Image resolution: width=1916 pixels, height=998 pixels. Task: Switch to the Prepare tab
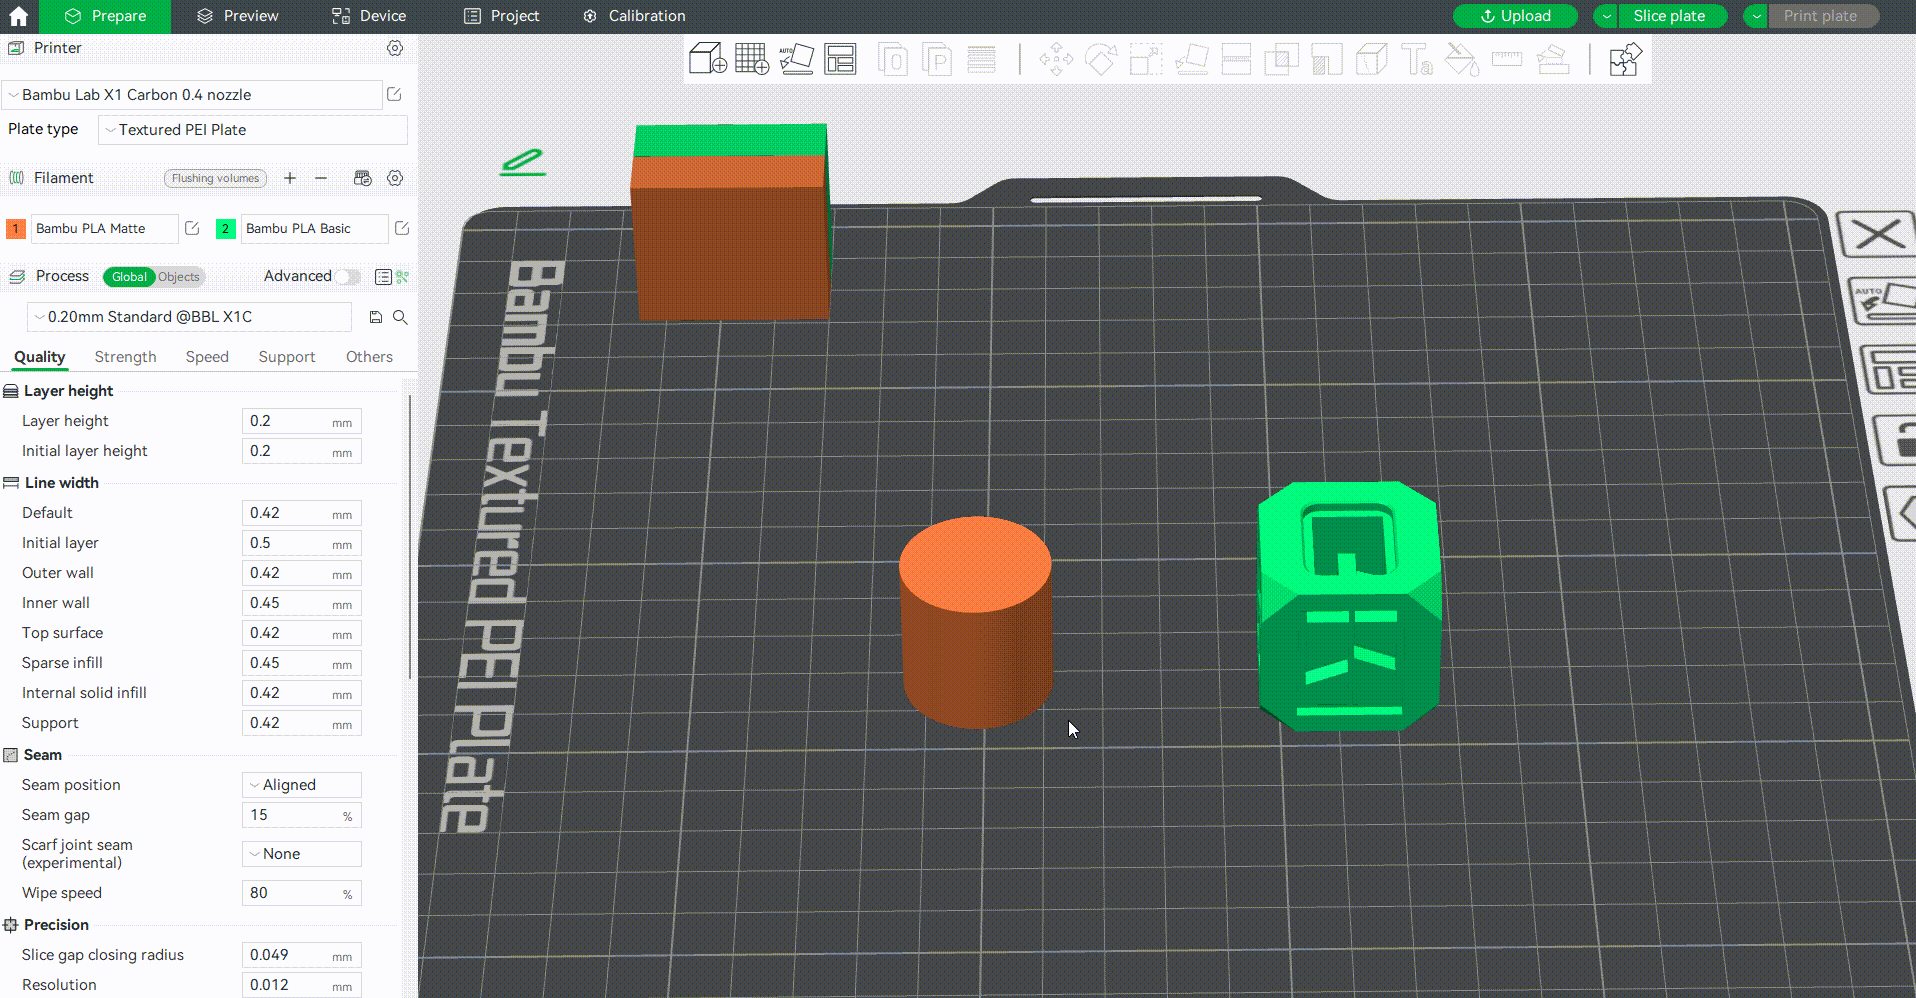105,16
